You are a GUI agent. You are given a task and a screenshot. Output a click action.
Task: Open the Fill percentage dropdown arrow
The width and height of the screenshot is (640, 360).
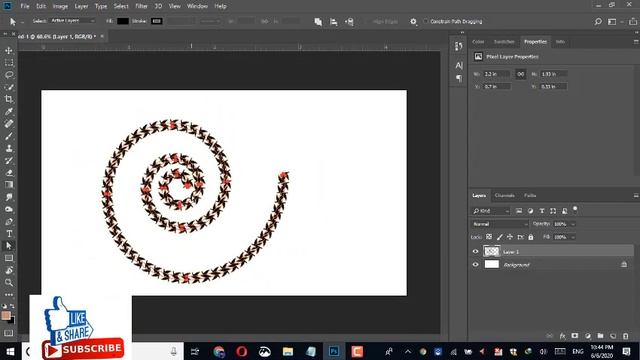(573, 237)
